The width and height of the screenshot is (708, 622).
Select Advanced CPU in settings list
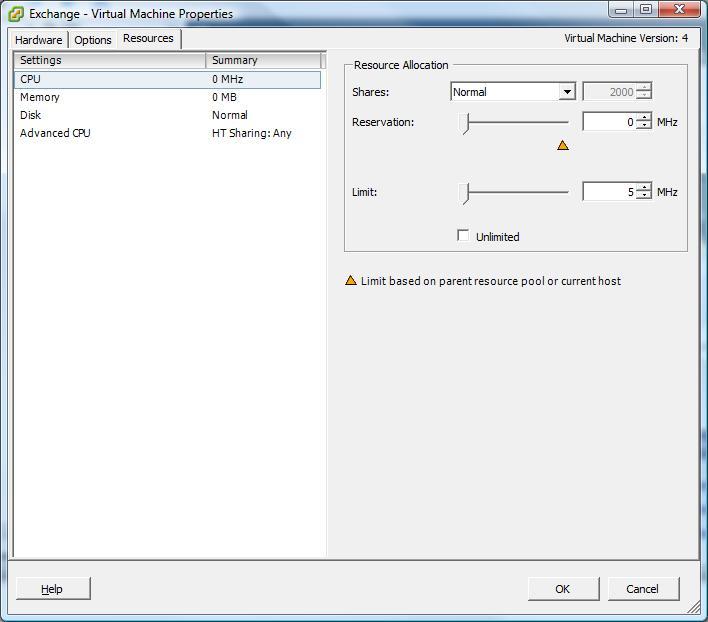point(55,133)
